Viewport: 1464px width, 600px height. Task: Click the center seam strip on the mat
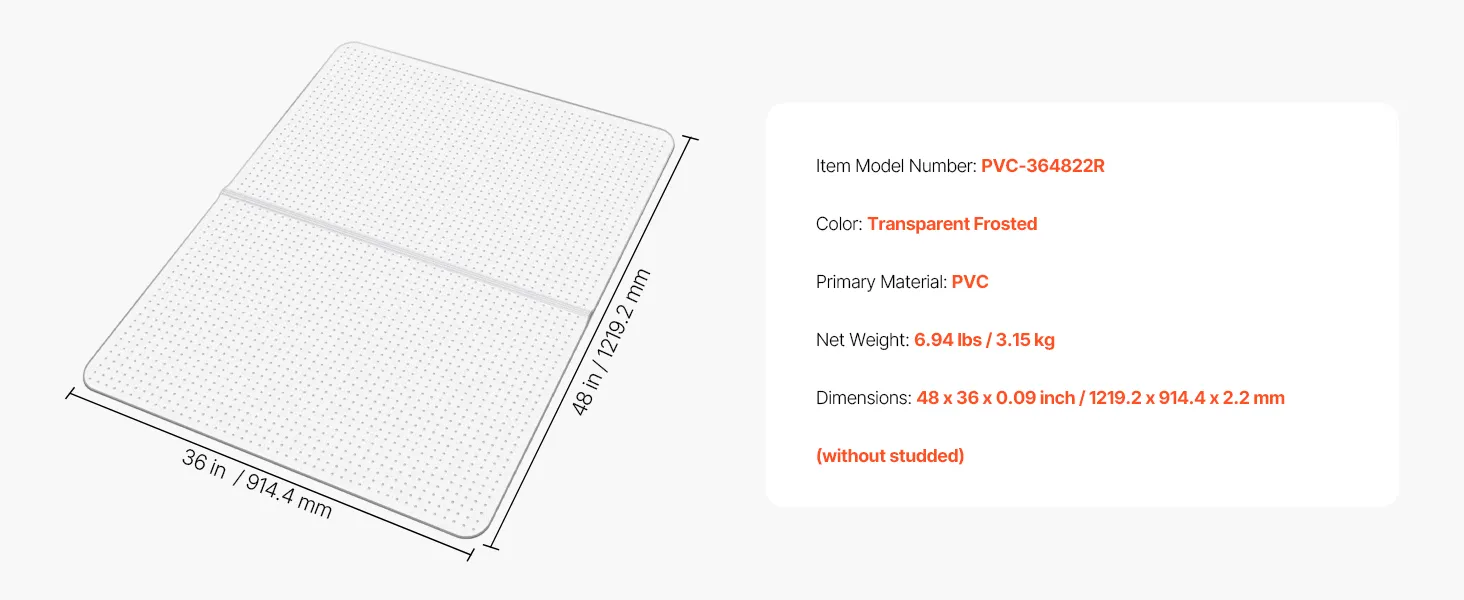(400, 250)
